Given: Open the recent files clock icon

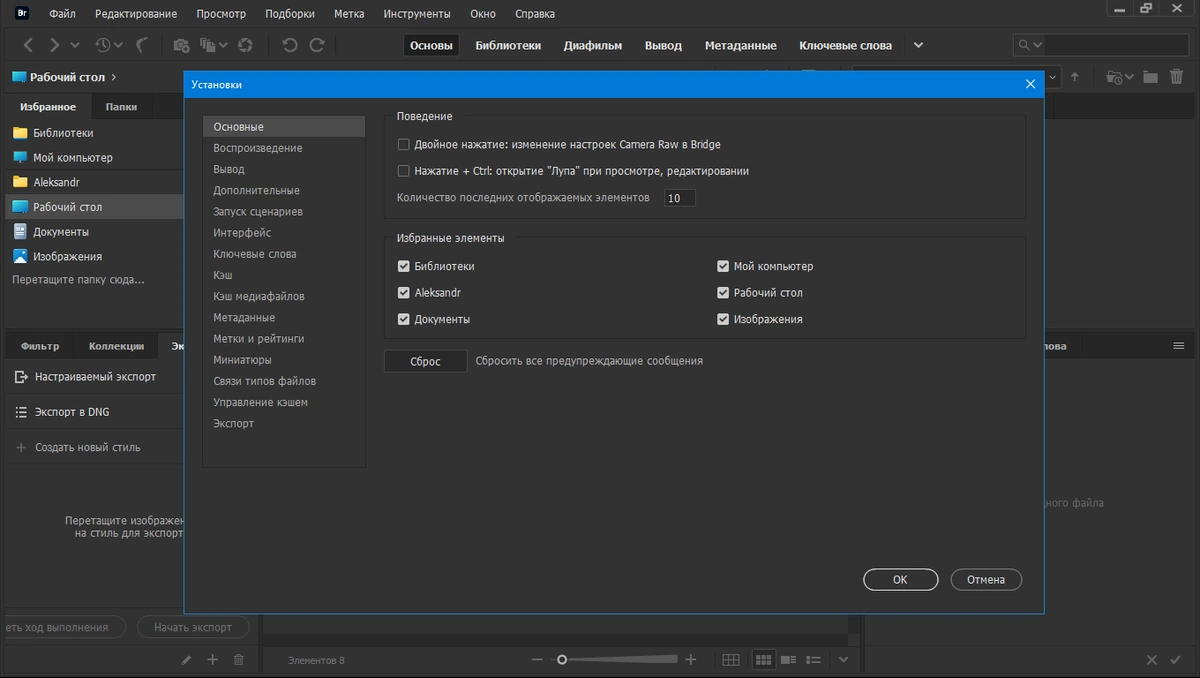Looking at the screenshot, I should click(104, 45).
